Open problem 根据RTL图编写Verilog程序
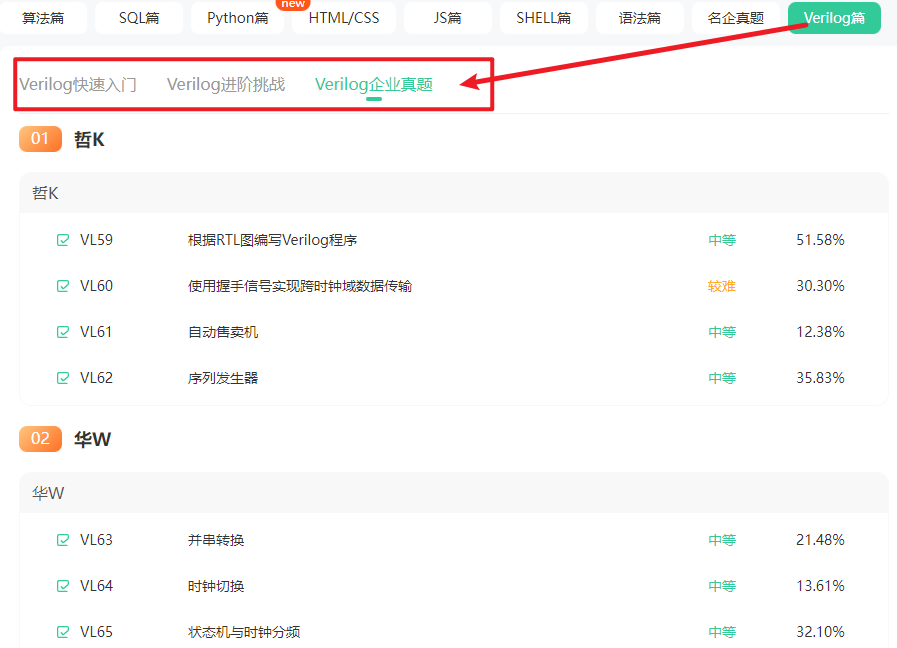The image size is (897, 648). pos(272,240)
